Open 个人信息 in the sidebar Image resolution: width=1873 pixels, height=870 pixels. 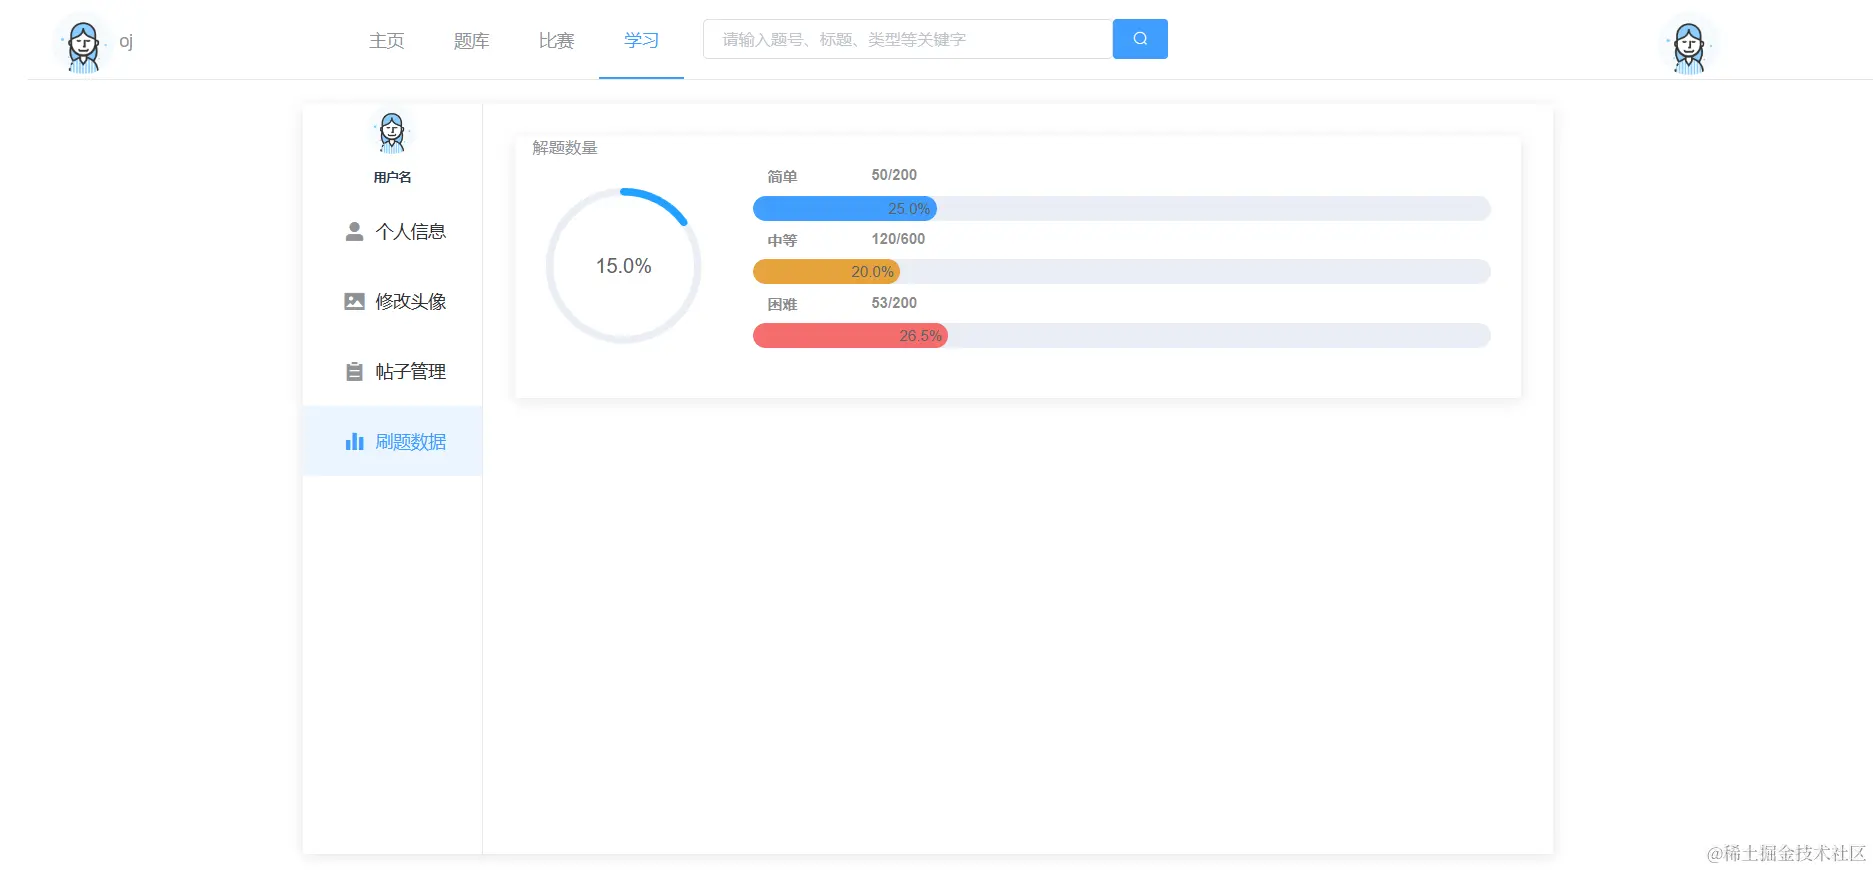[392, 232]
